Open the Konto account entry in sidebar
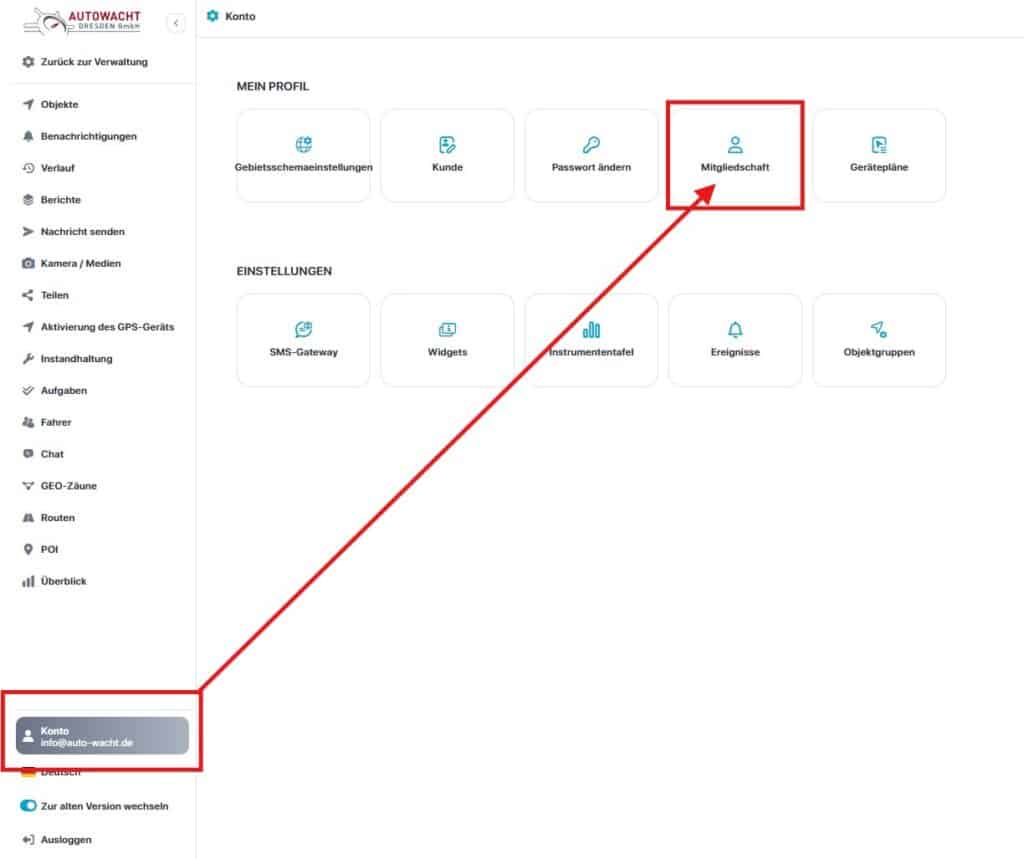The image size is (1024, 859). tap(102, 736)
